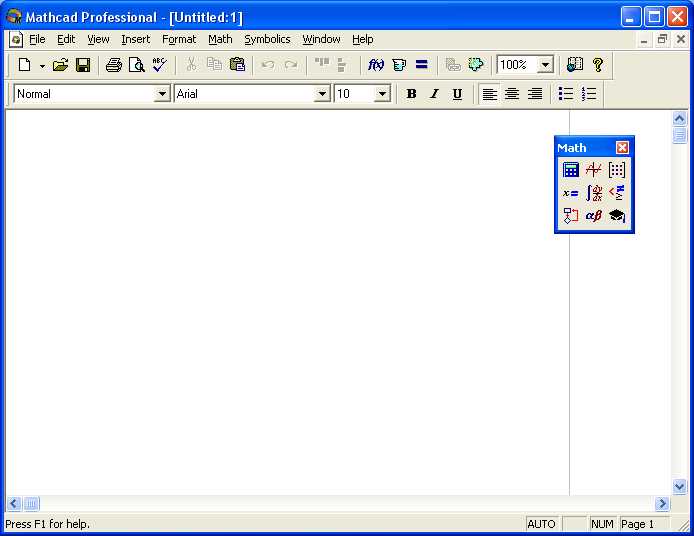
Task: Calculate with the equals sign toolbar icon
Action: click(x=422, y=65)
